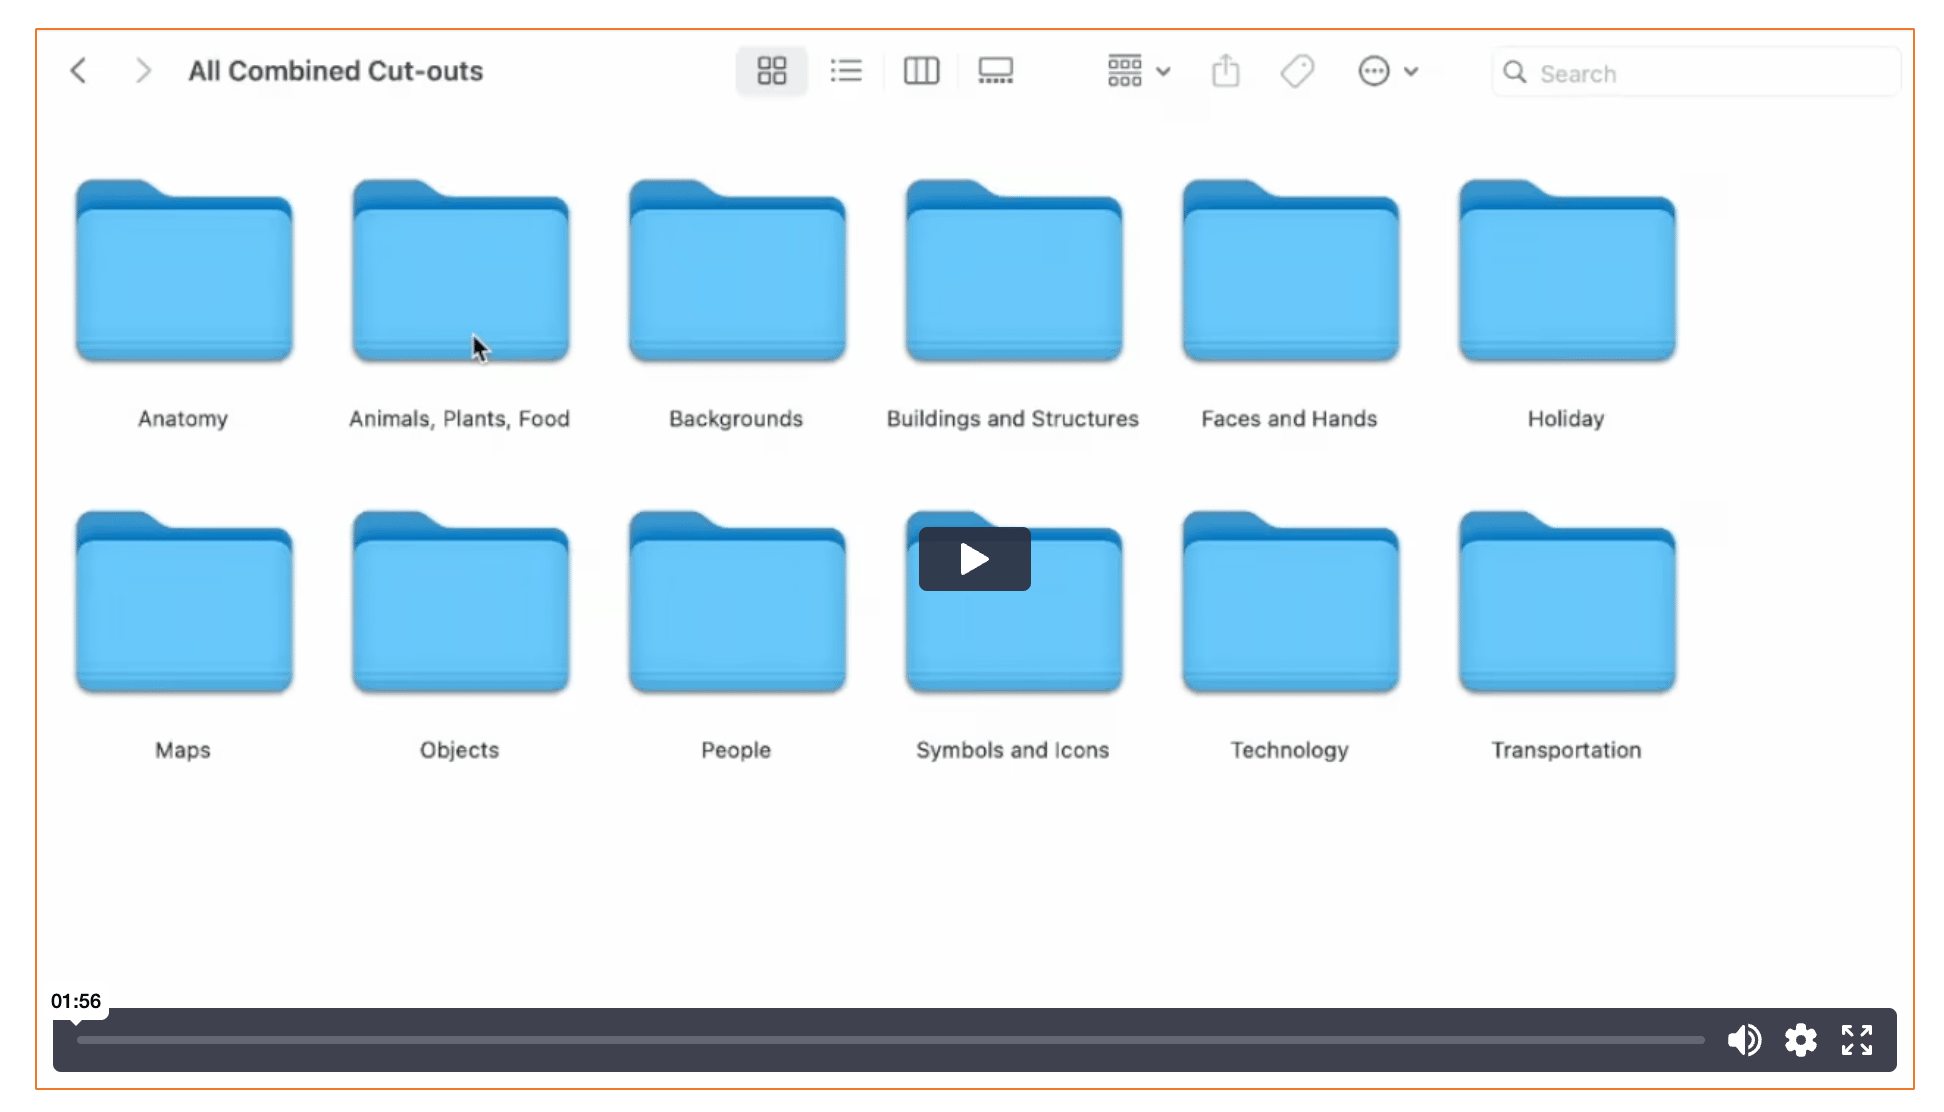The width and height of the screenshot is (1944, 1112).
Task: Open the Technology folder
Action: point(1290,604)
